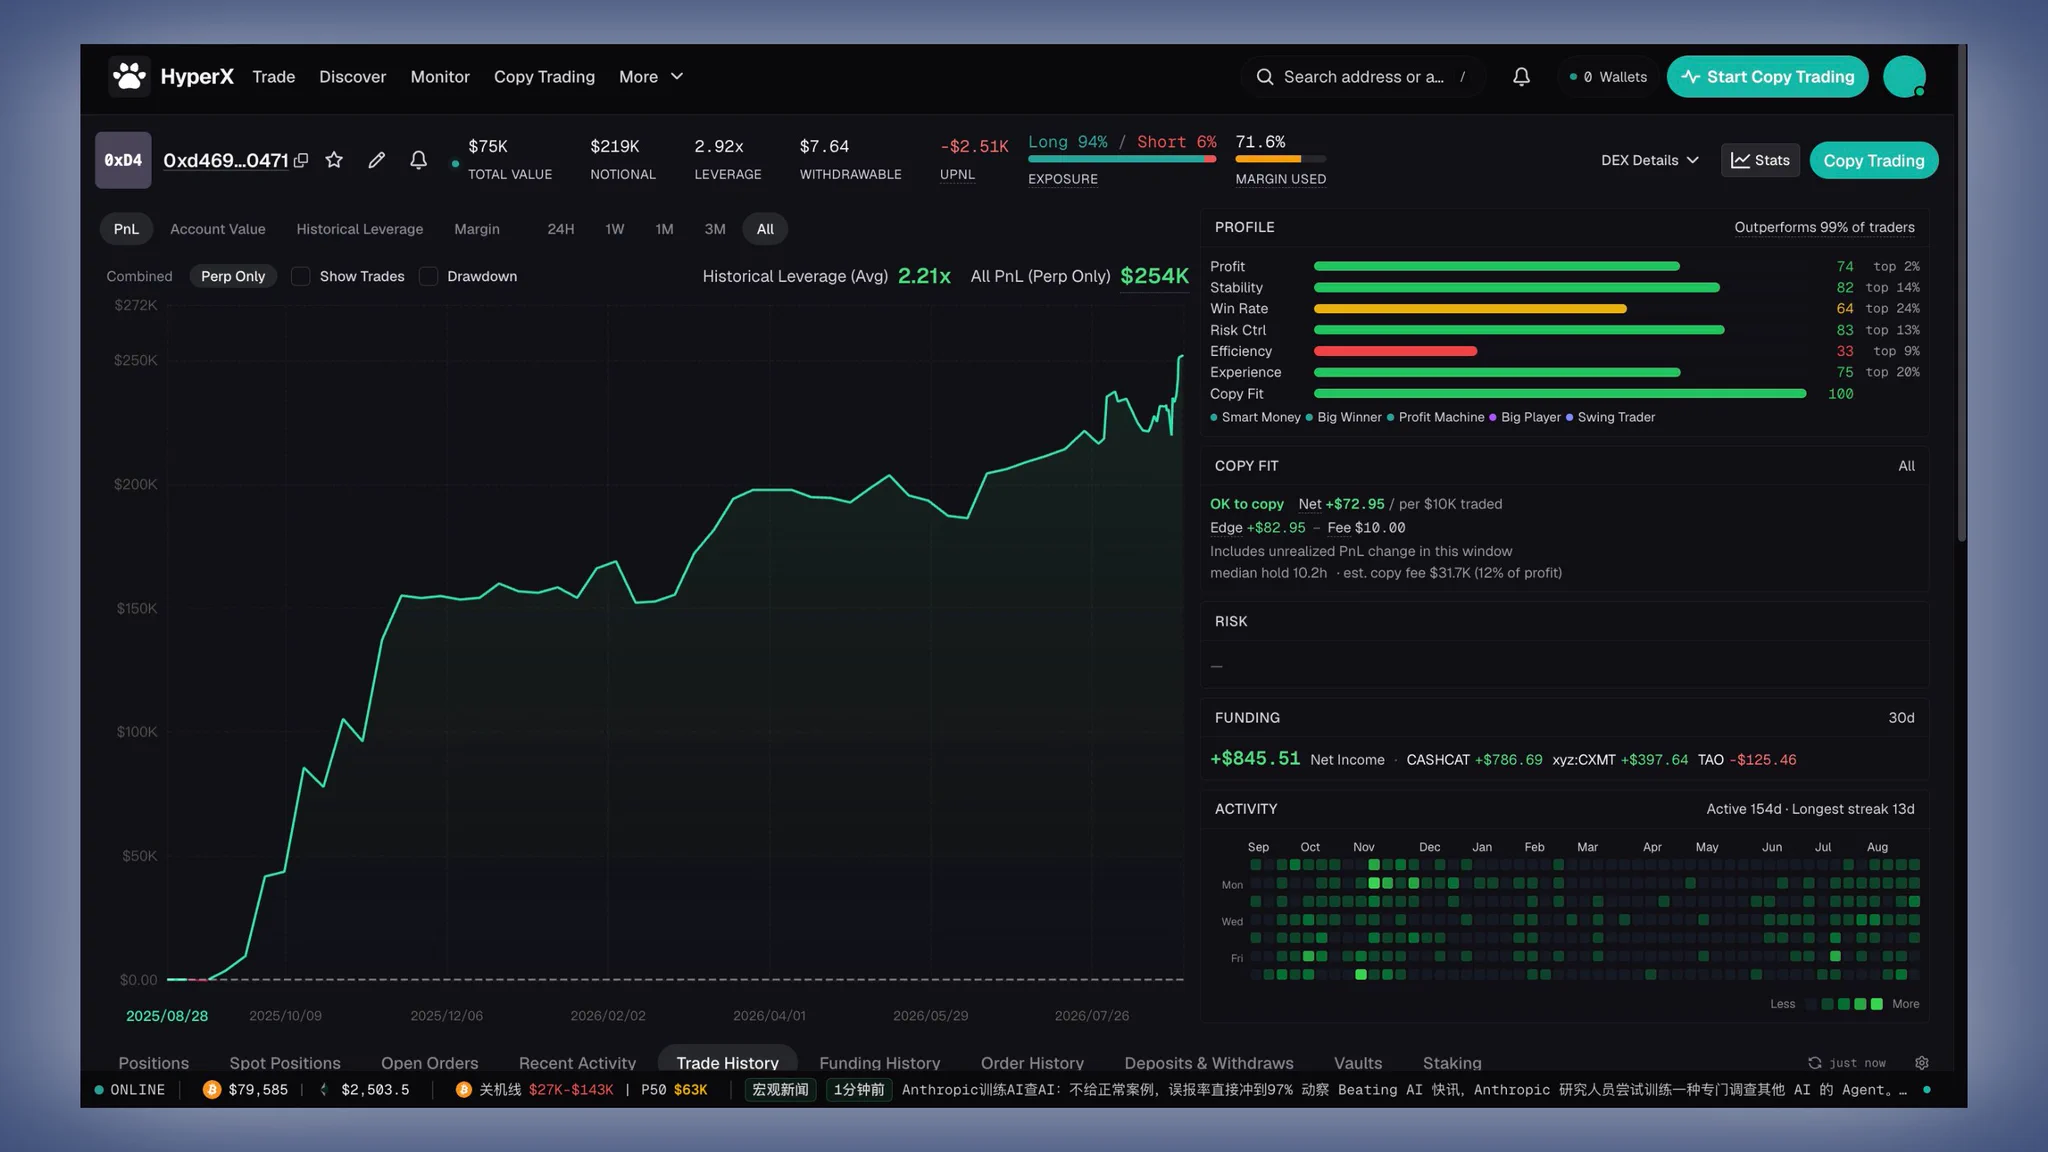
Task: Open the Spot Positions tab
Action: 285,1063
